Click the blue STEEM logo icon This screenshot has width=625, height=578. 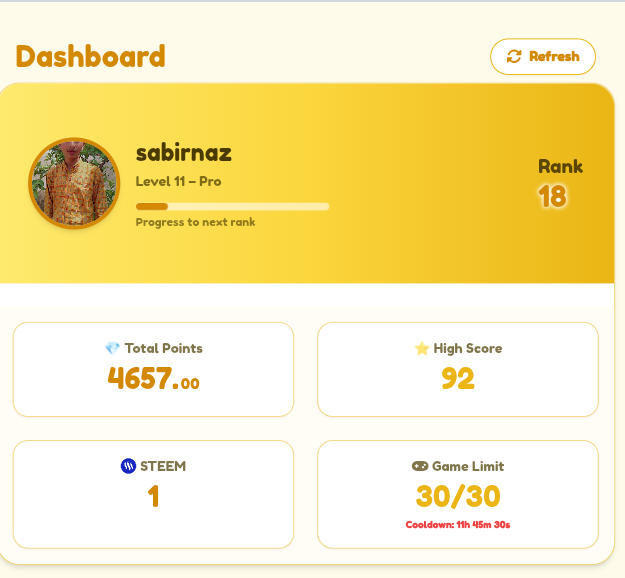pos(128,466)
